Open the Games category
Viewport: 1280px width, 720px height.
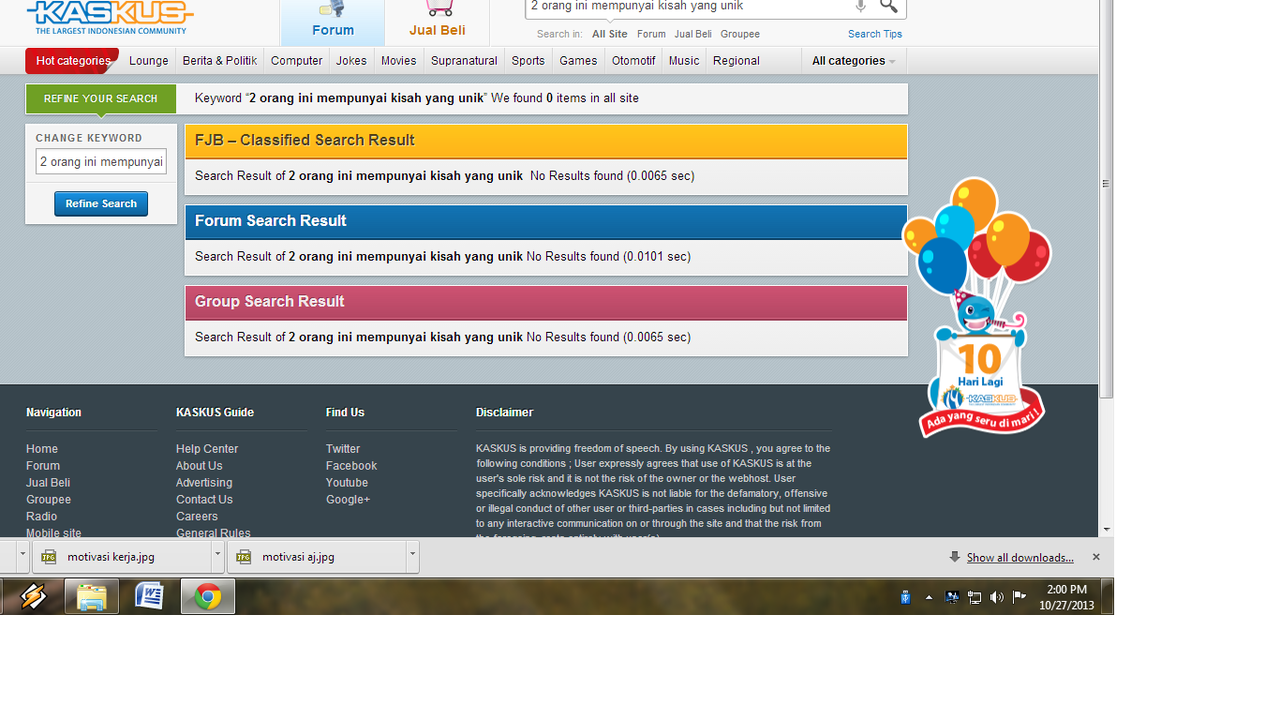tap(578, 61)
